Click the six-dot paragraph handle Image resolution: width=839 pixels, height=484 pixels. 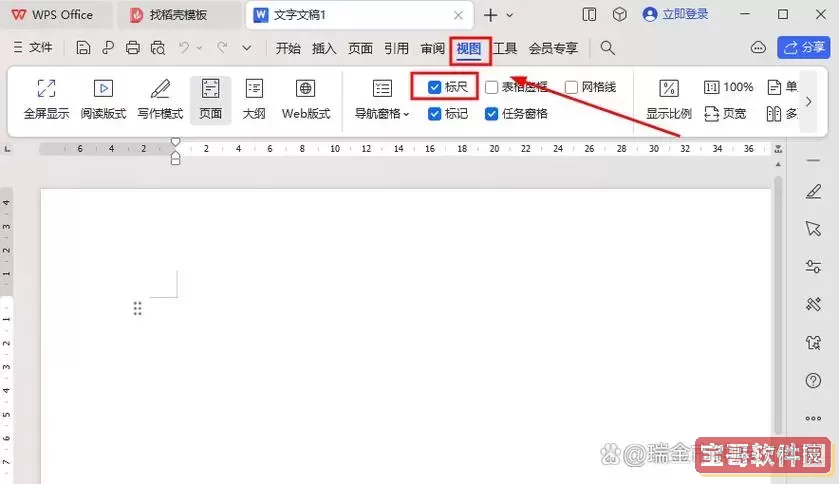pos(138,308)
